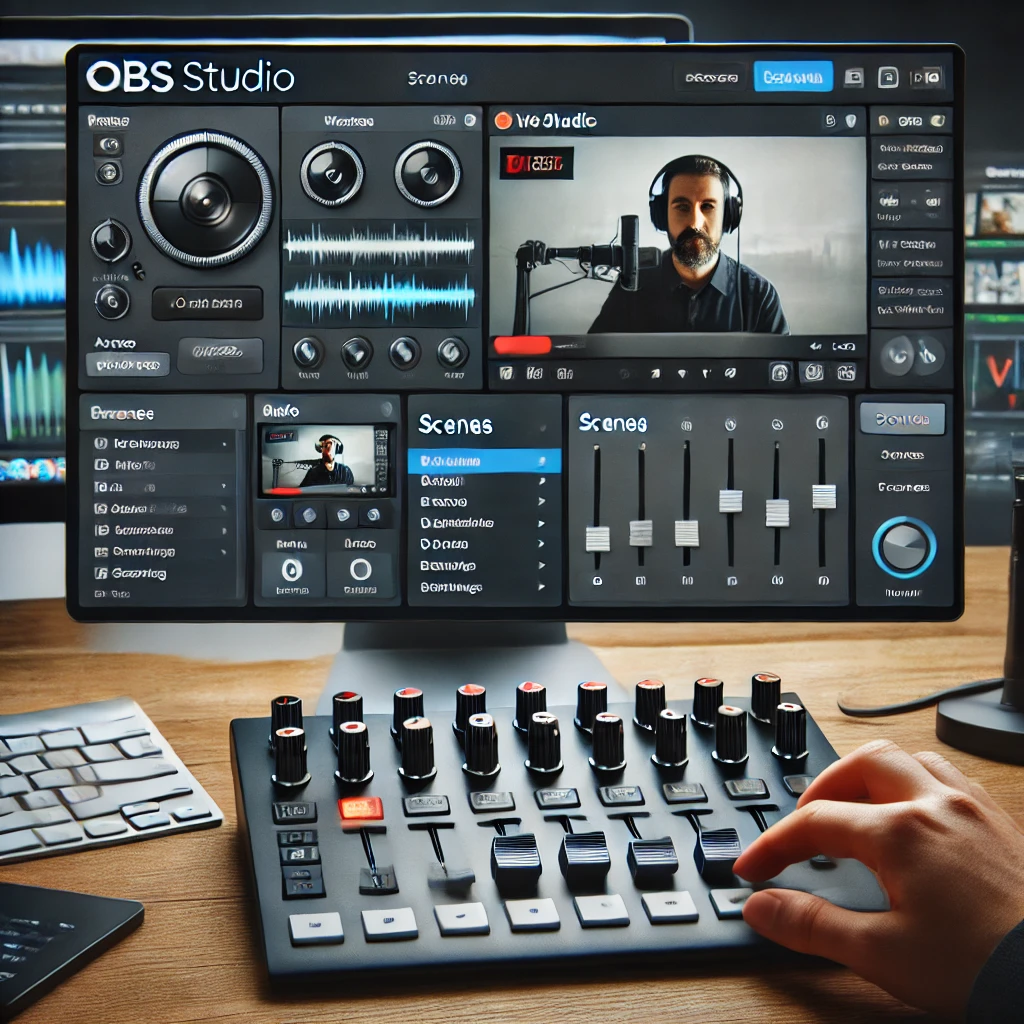The width and height of the screenshot is (1024, 1024).
Task: Toggle the icon under the fifth mixer fader
Action: pyautogui.click(x=777, y=580)
